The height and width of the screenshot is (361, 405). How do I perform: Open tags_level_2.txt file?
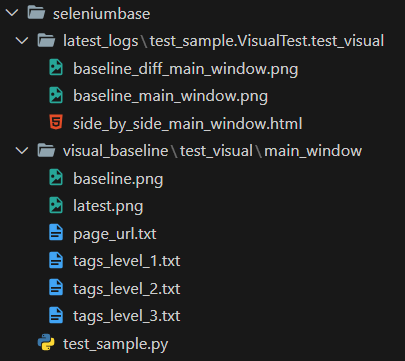tap(127, 289)
